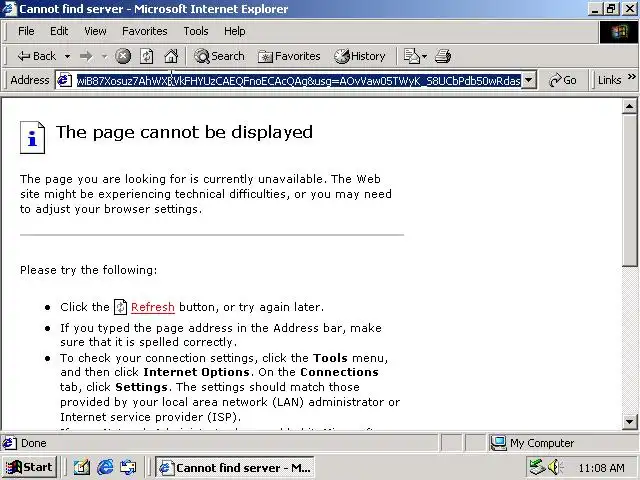
Task: Click the volume speaker tray icon
Action: (555, 467)
